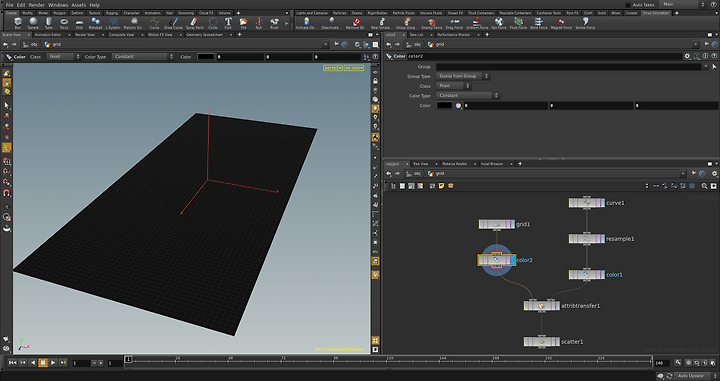Play the animation forward
The width and height of the screenshot is (720, 381).
coord(53,363)
